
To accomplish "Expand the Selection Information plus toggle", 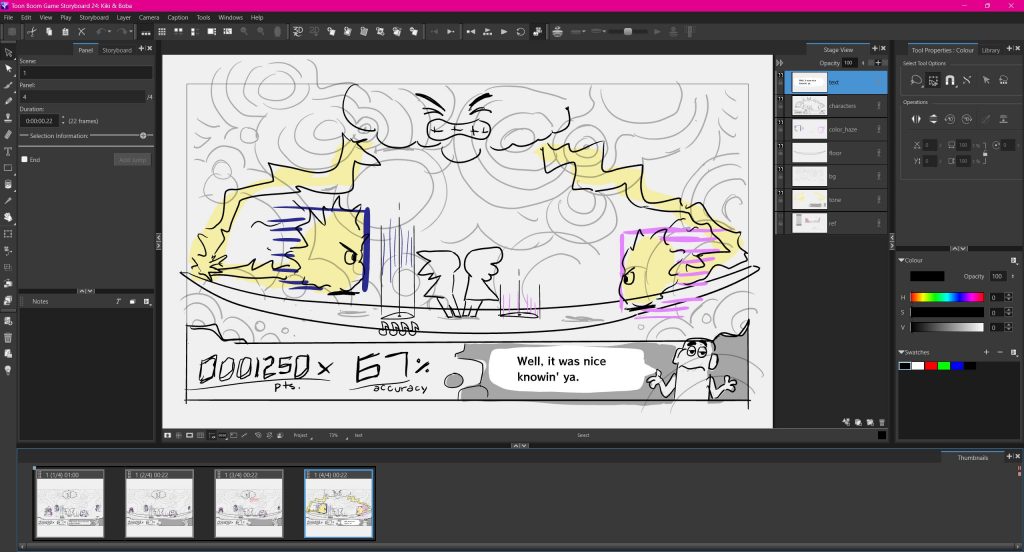I will tap(143, 136).
